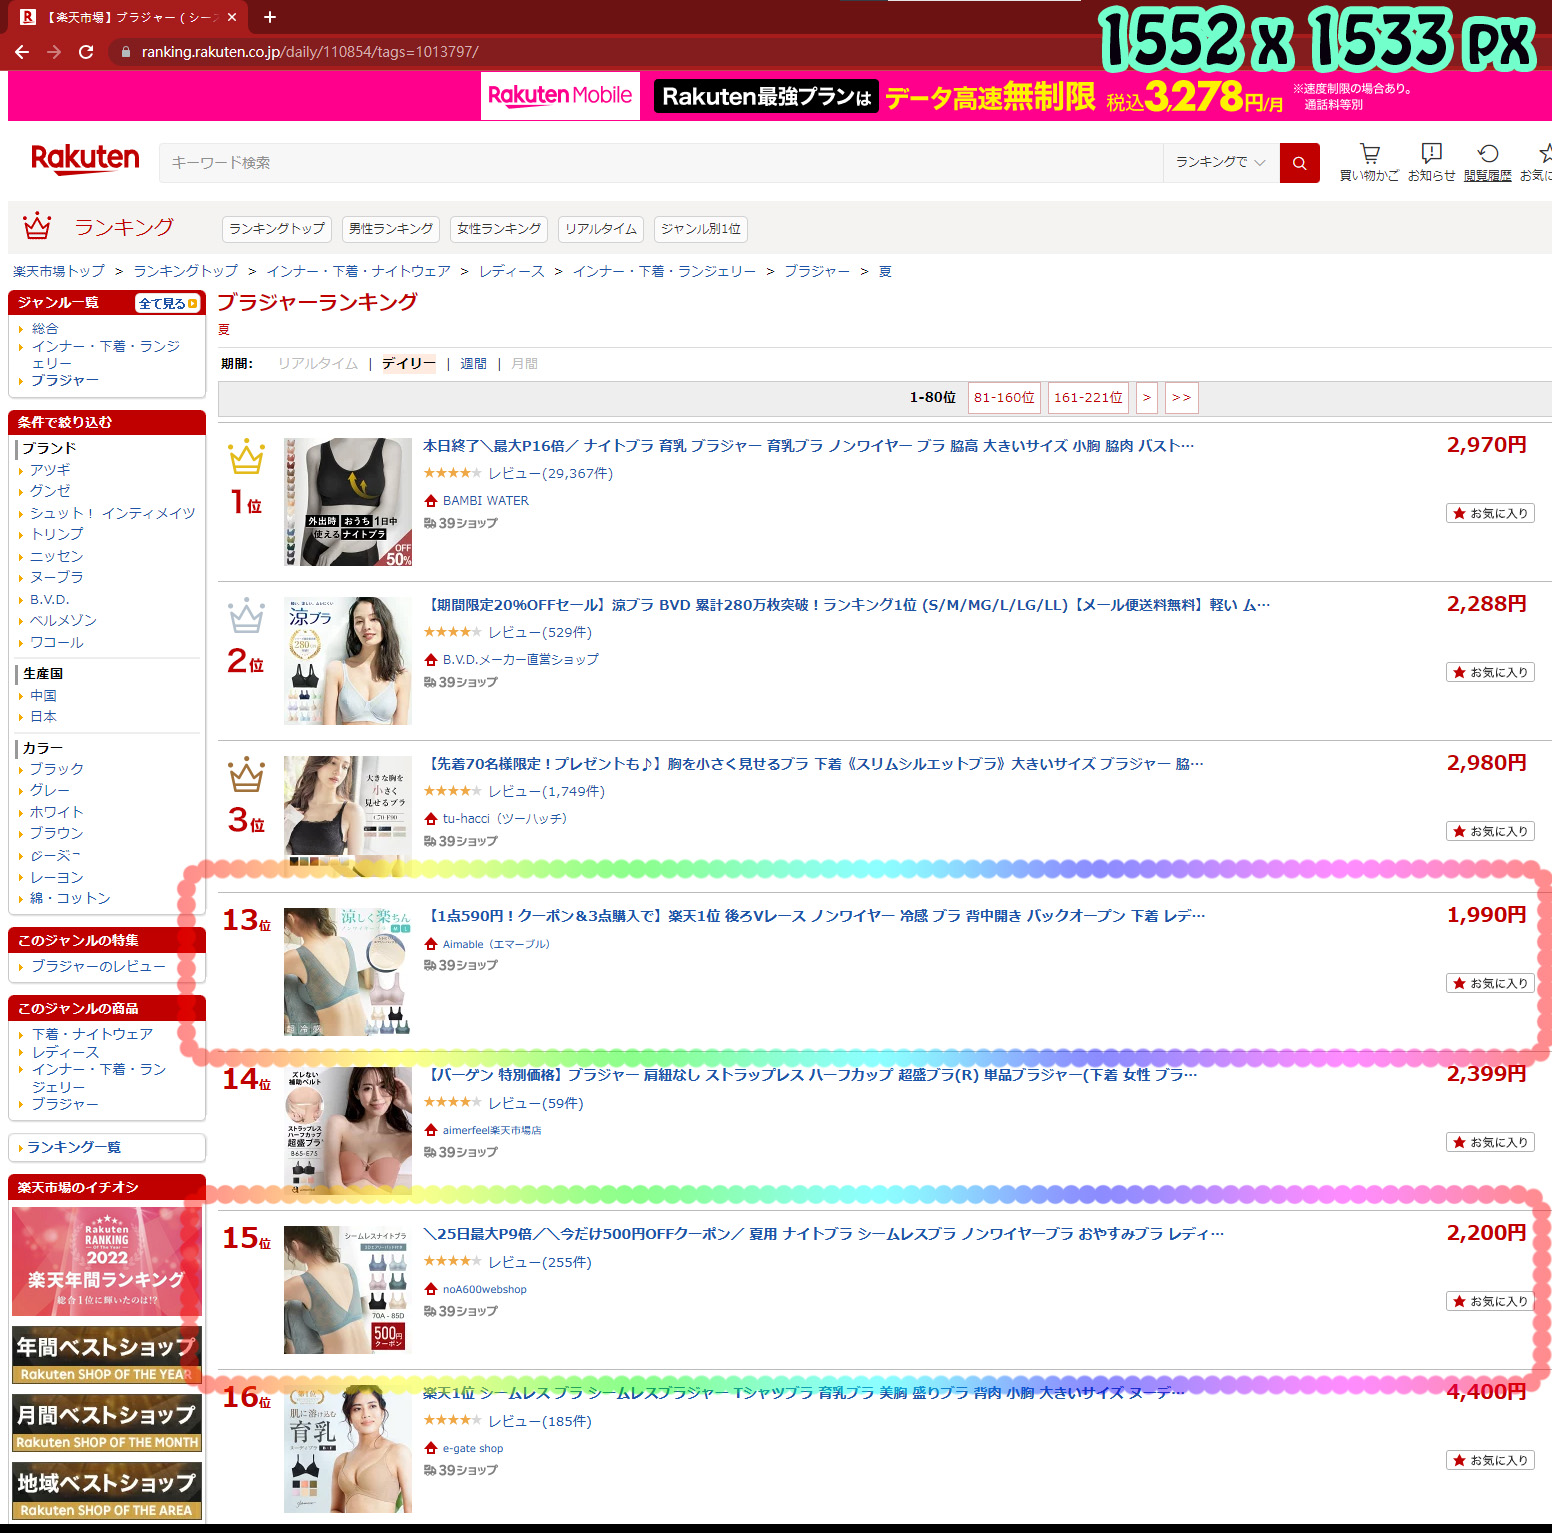Open the 女性ランキング tab

tap(499, 229)
